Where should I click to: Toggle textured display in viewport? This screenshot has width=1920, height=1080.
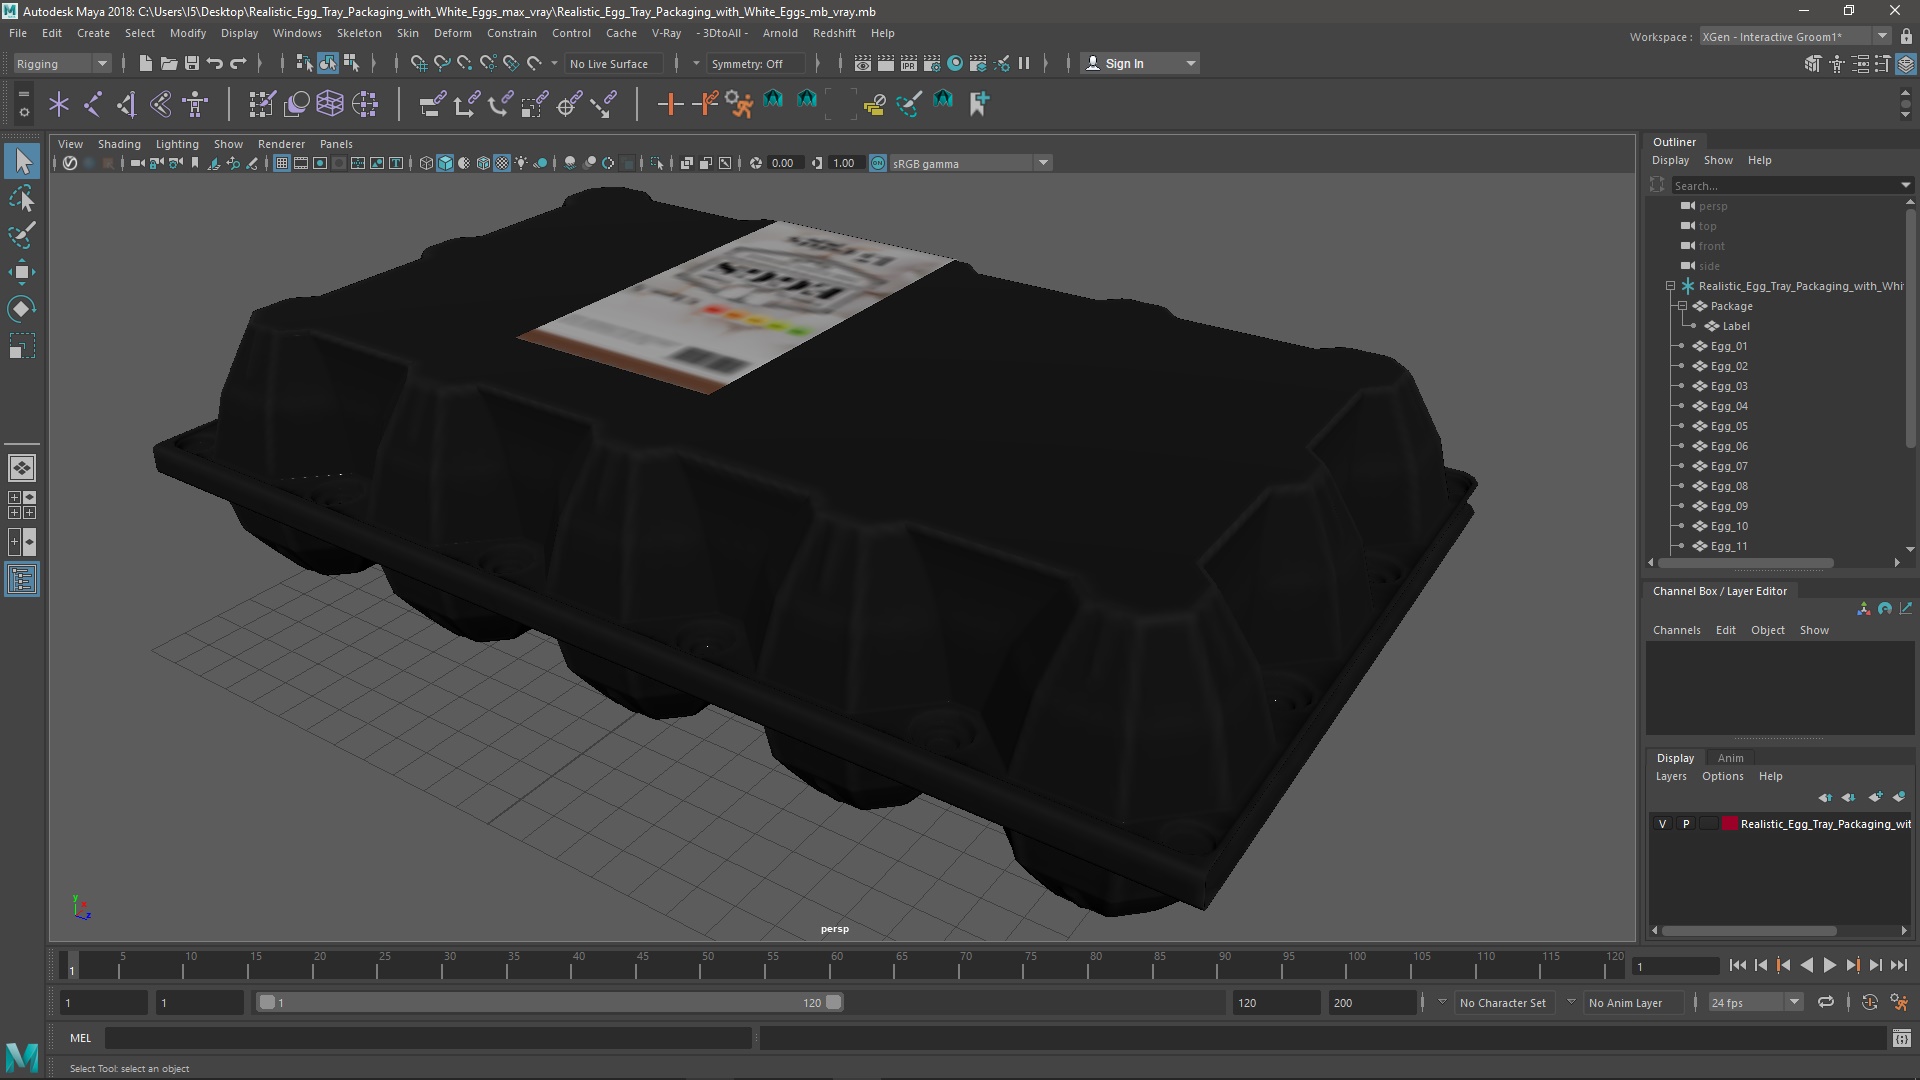502,163
